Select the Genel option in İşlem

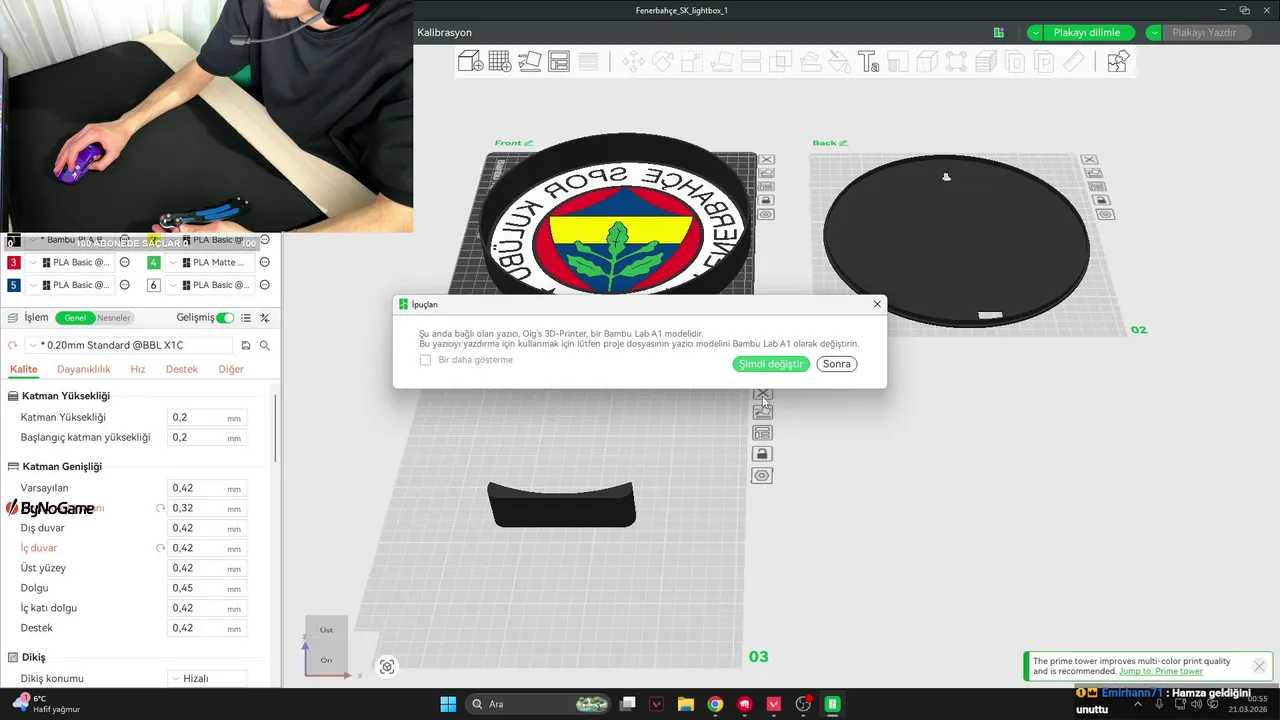[x=75, y=318]
